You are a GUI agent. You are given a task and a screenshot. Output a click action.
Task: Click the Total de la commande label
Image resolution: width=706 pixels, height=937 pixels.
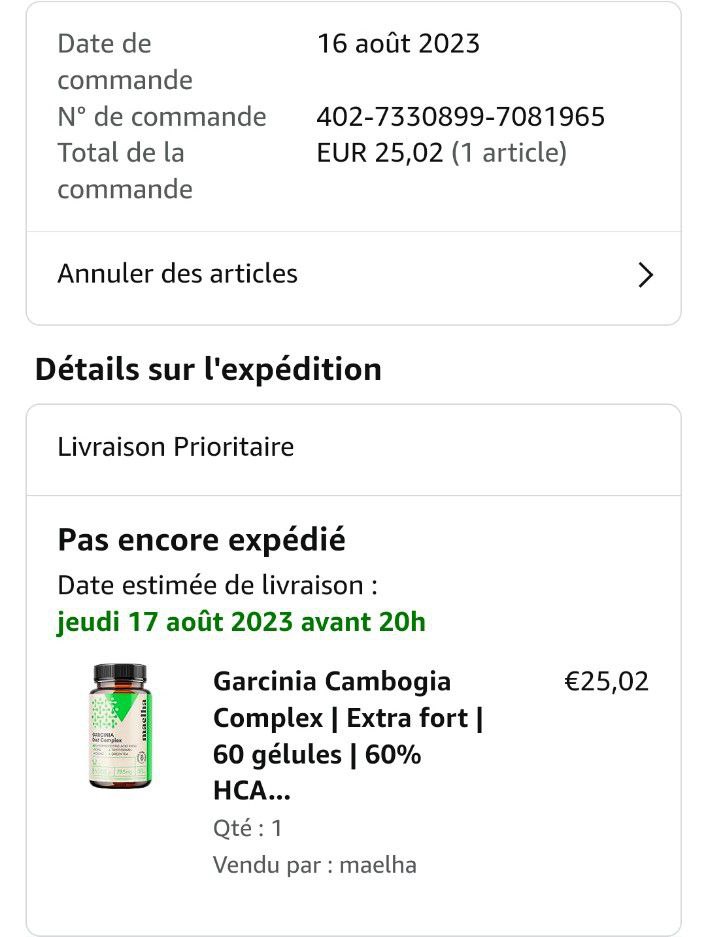124,171
